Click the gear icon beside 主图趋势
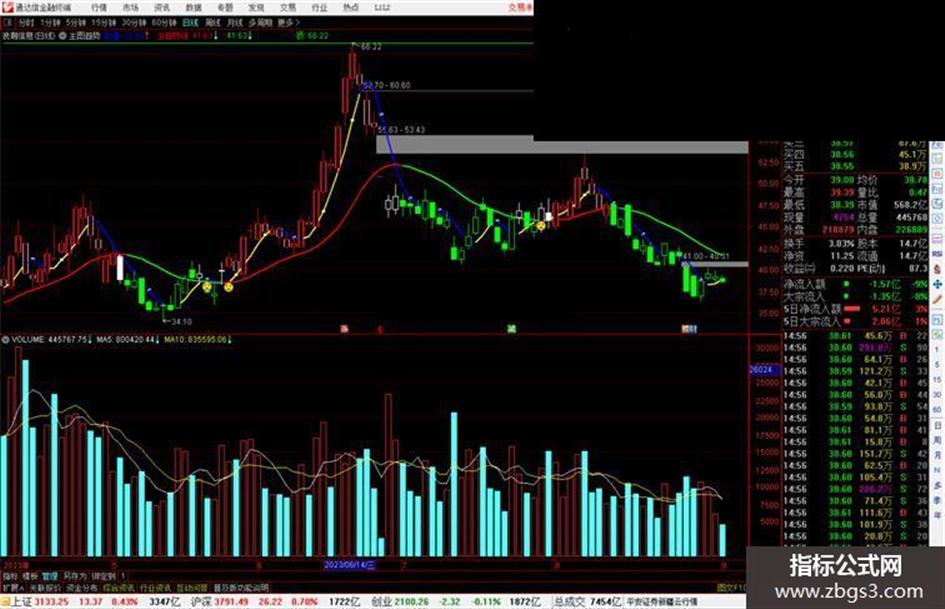This screenshot has width=945, height=609. [62, 36]
